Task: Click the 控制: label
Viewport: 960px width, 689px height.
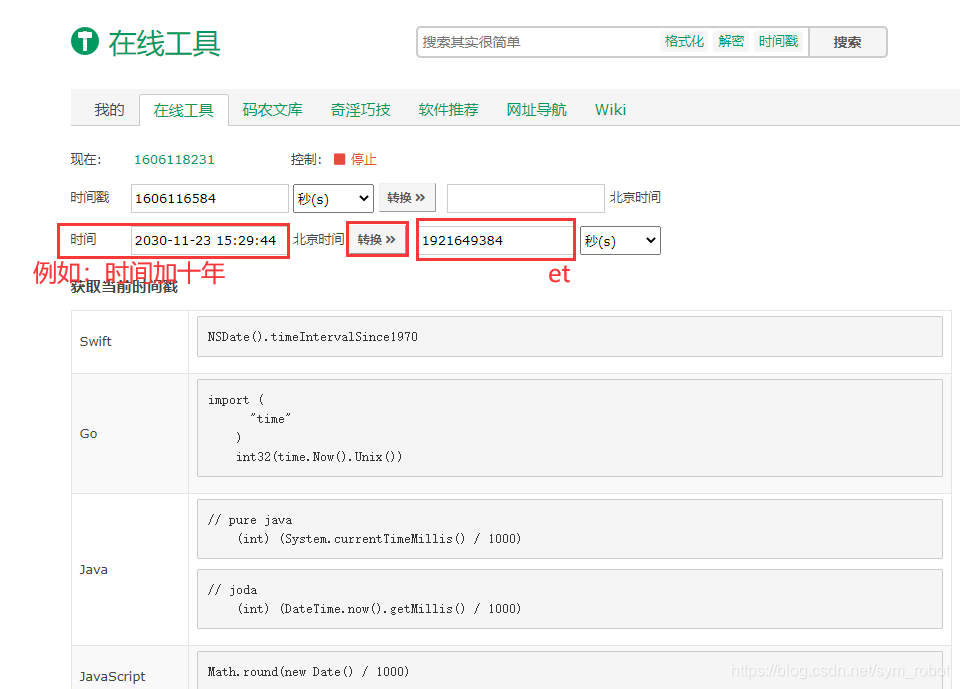Action: pyautogui.click(x=306, y=159)
